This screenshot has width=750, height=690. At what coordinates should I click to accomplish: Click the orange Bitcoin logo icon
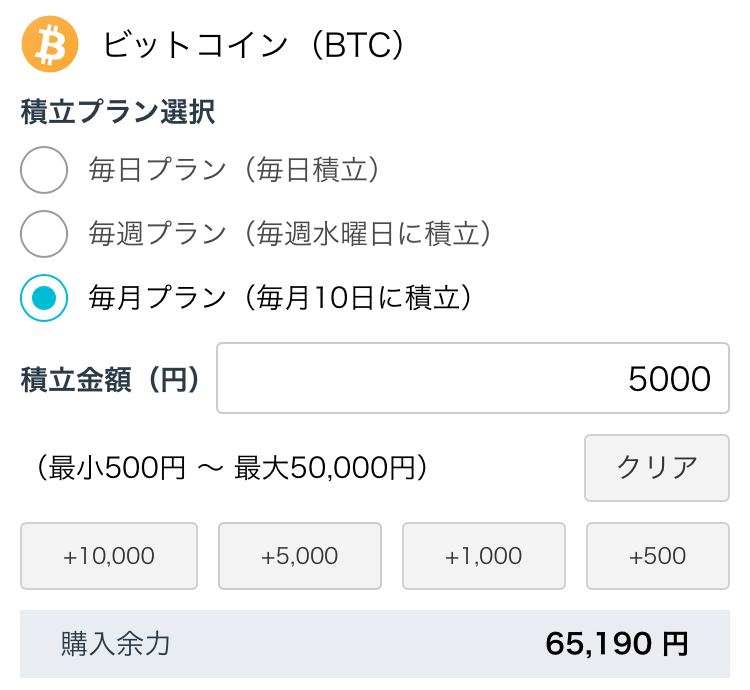[x=49, y=44]
